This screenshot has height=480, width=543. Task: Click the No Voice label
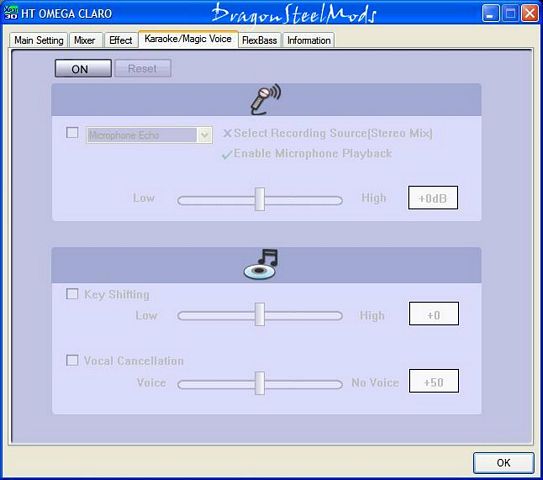tap(375, 383)
